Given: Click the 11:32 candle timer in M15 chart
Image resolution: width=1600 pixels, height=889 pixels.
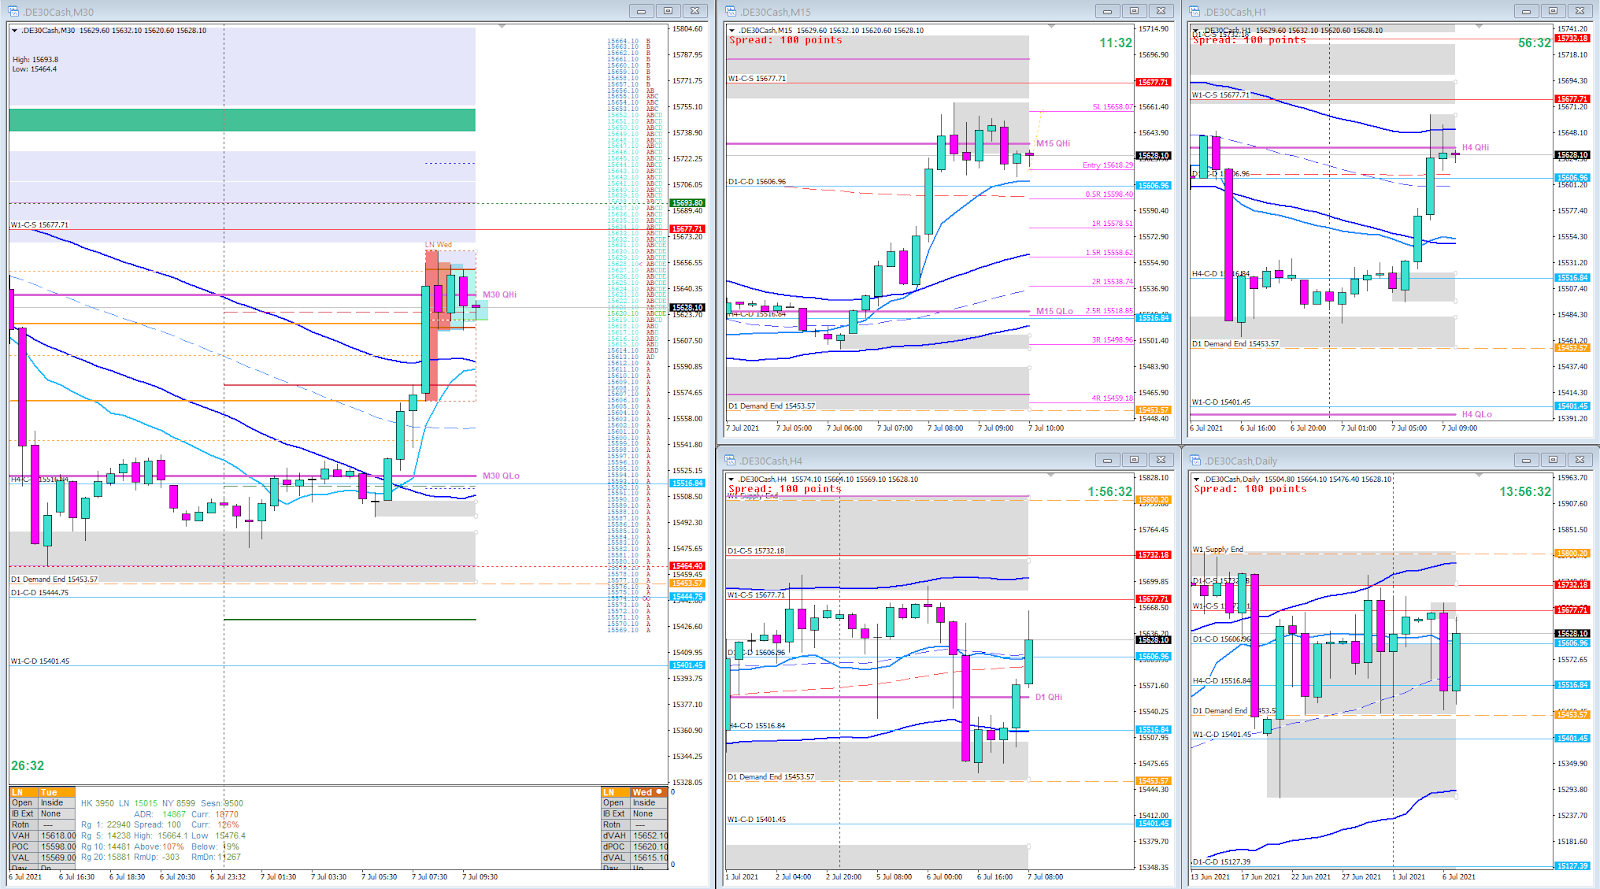Looking at the screenshot, I should (x=1116, y=43).
